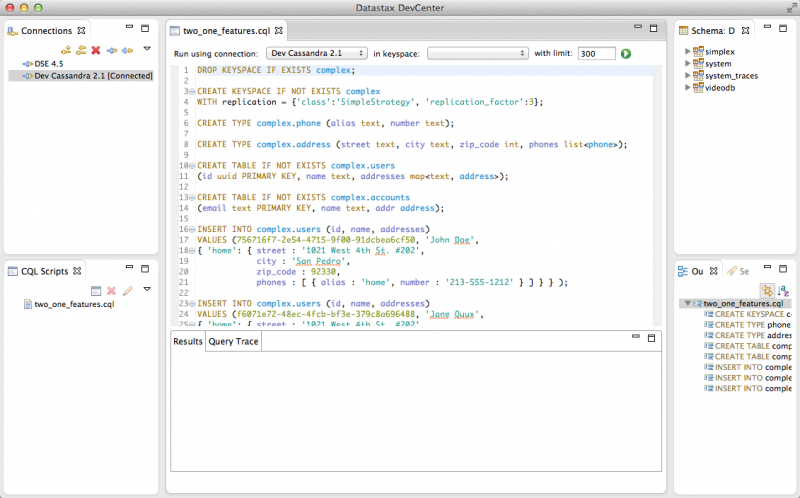
Task: Select the Se tab beside Outline
Action: point(738,271)
